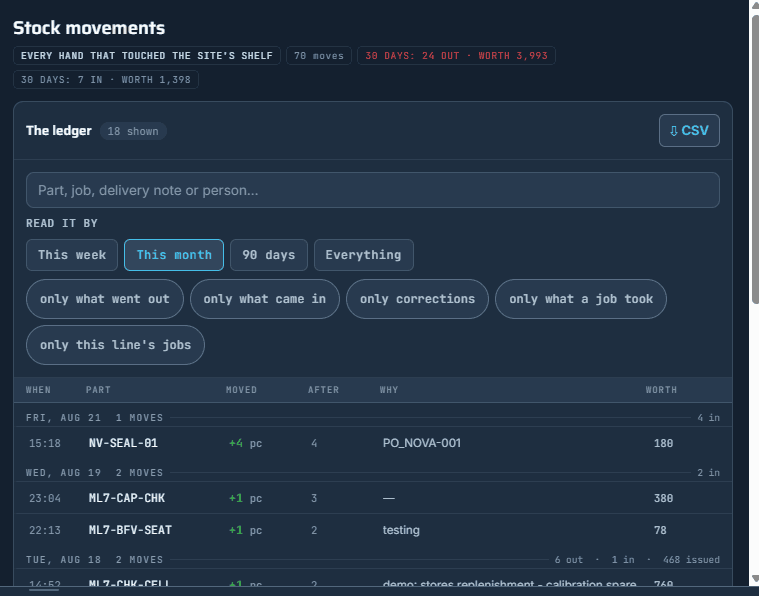Click the WHEN column header
Screen dimensions: 759x596
click(38, 390)
